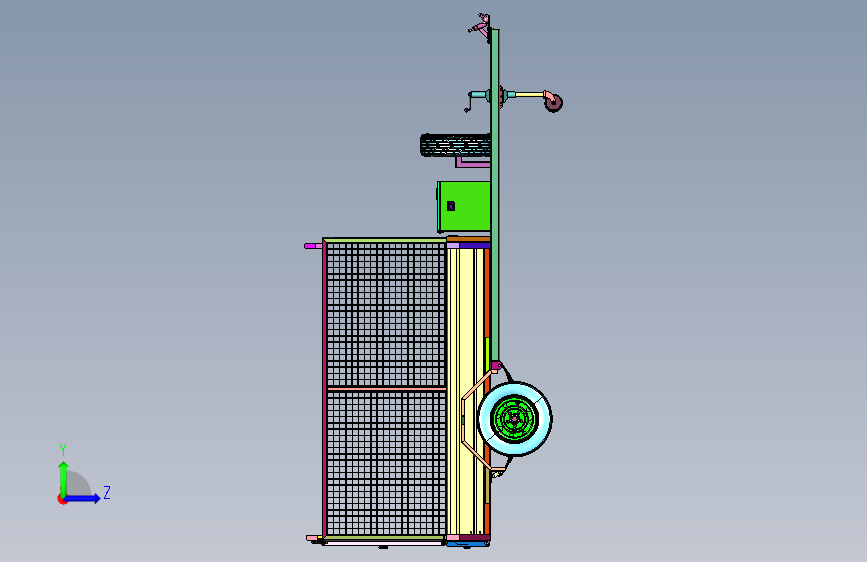Click the blue Z axis arrow of triad
The image size is (867, 562).
click(83, 498)
